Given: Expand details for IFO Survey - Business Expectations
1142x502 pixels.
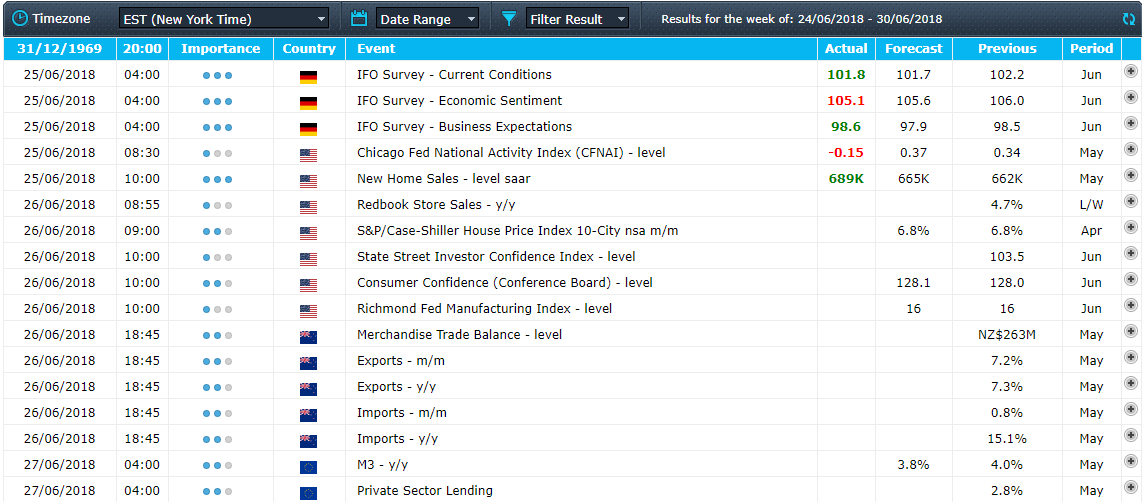Looking at the screenshot, I should [1130, 124].
